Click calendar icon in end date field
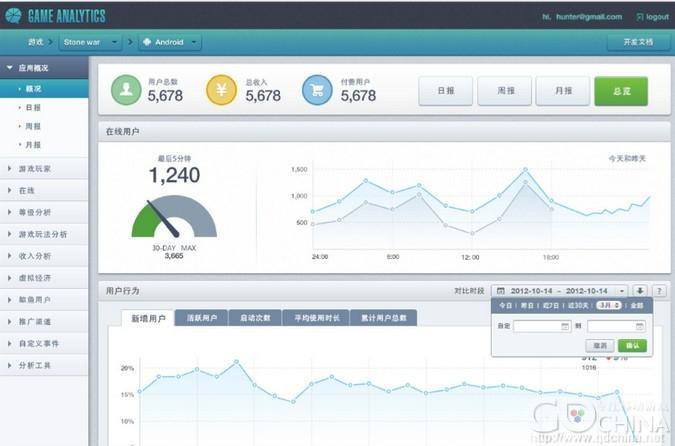This screenshot has height=446, width=675. click(640, 326)
